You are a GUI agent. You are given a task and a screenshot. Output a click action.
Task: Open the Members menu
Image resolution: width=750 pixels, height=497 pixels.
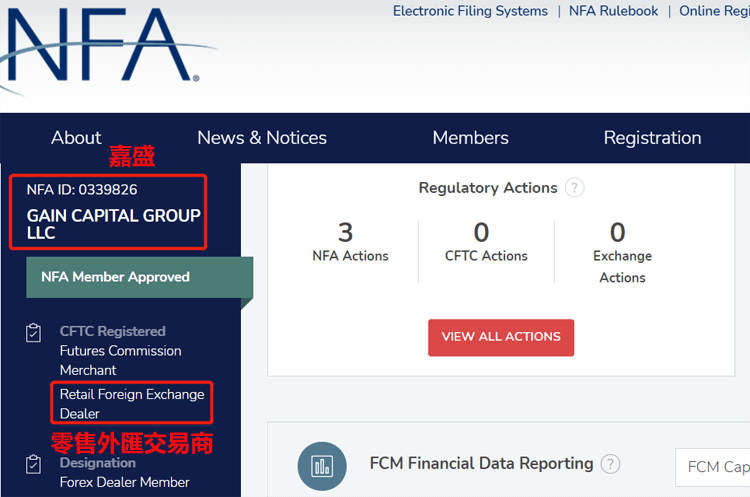[x=470, y=138]
